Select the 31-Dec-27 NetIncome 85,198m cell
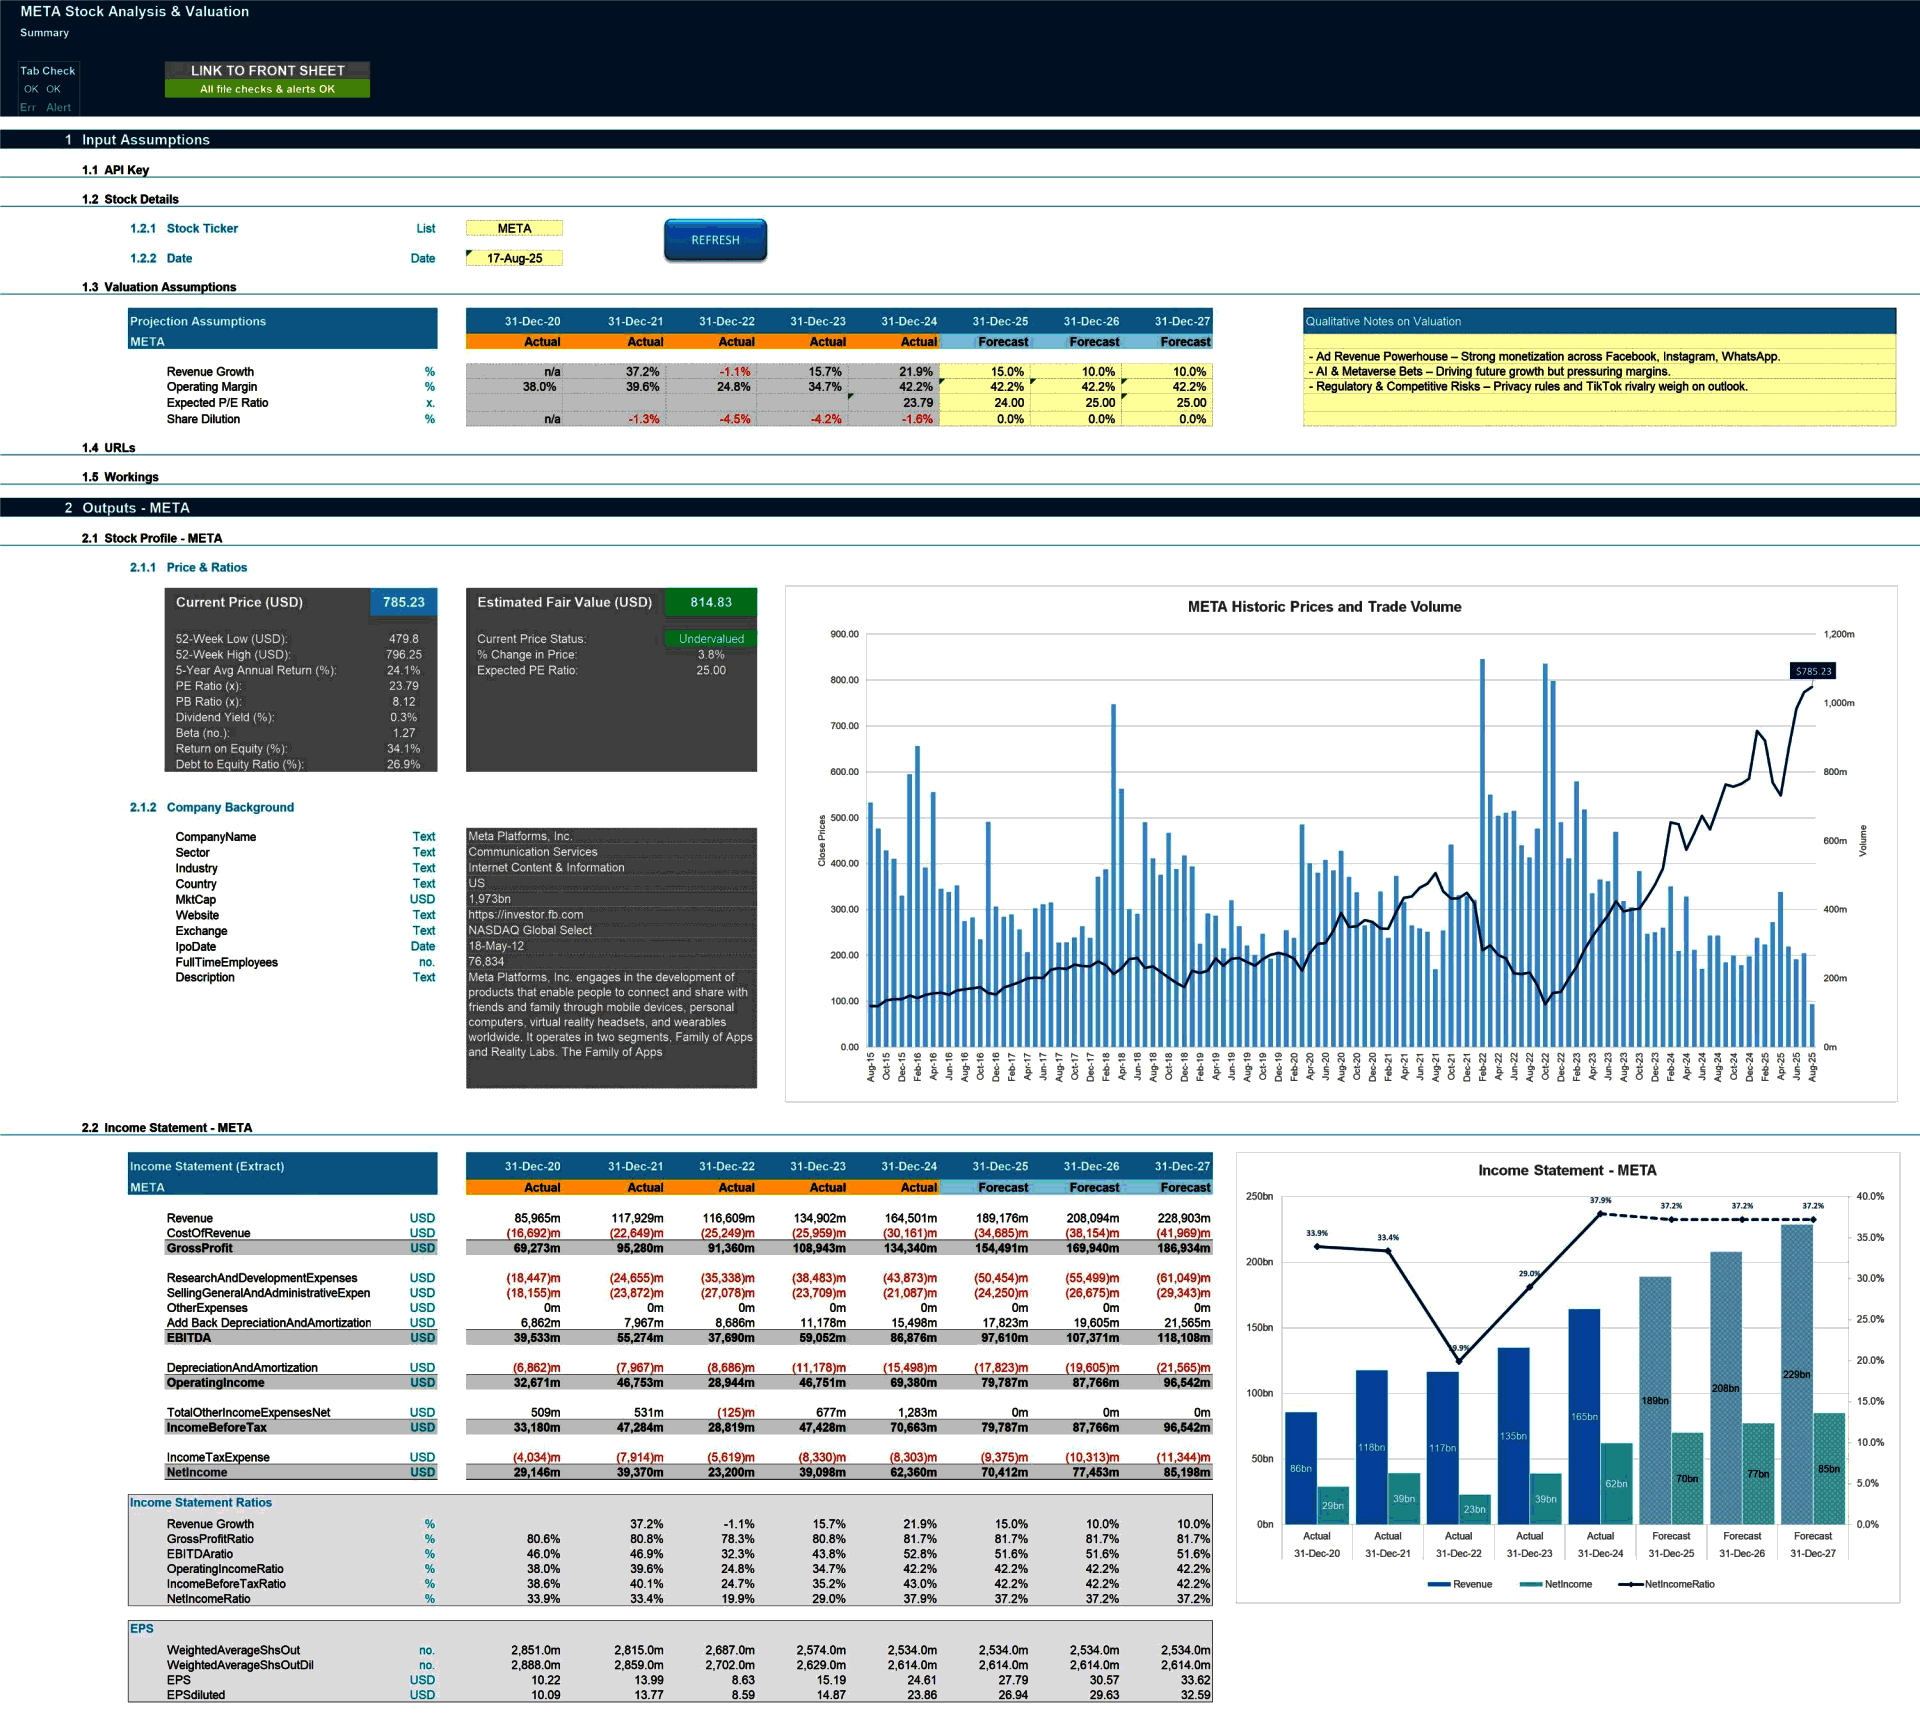This screenshot has height=1717, width=1920. pos(1167,1472)
